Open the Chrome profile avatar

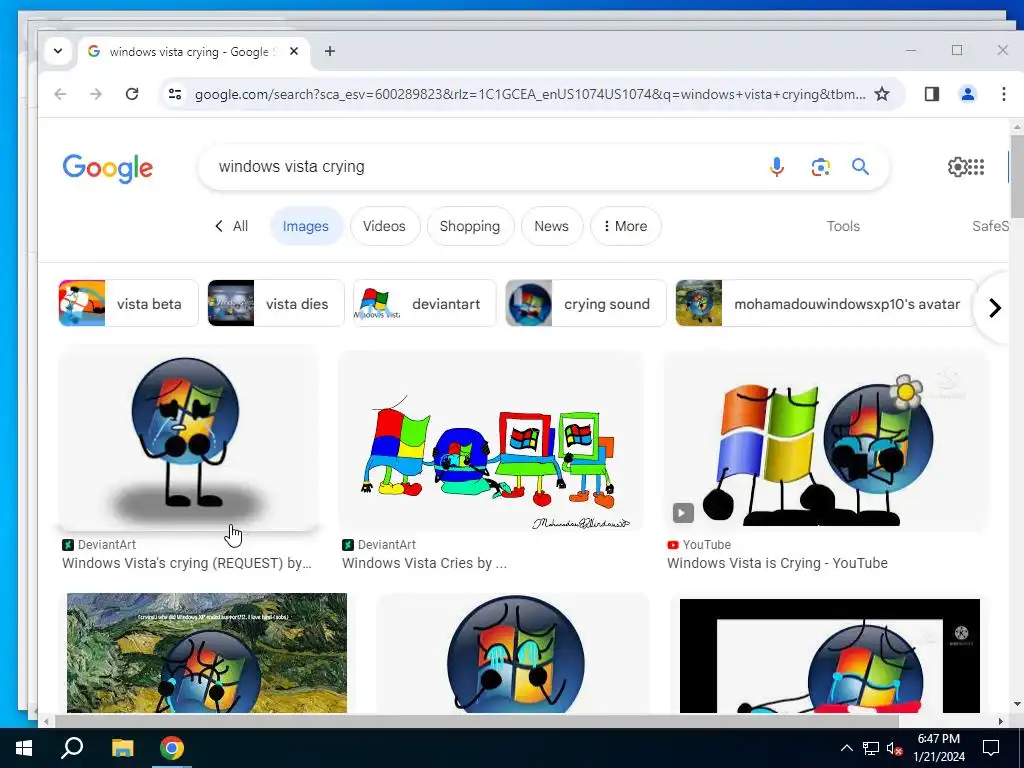click(x=968, y=94)
